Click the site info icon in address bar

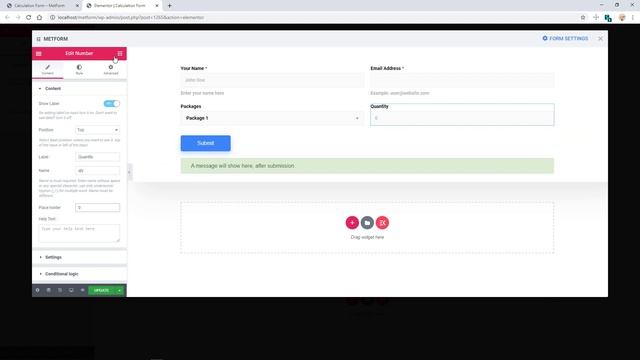click(x=52, y=18)
